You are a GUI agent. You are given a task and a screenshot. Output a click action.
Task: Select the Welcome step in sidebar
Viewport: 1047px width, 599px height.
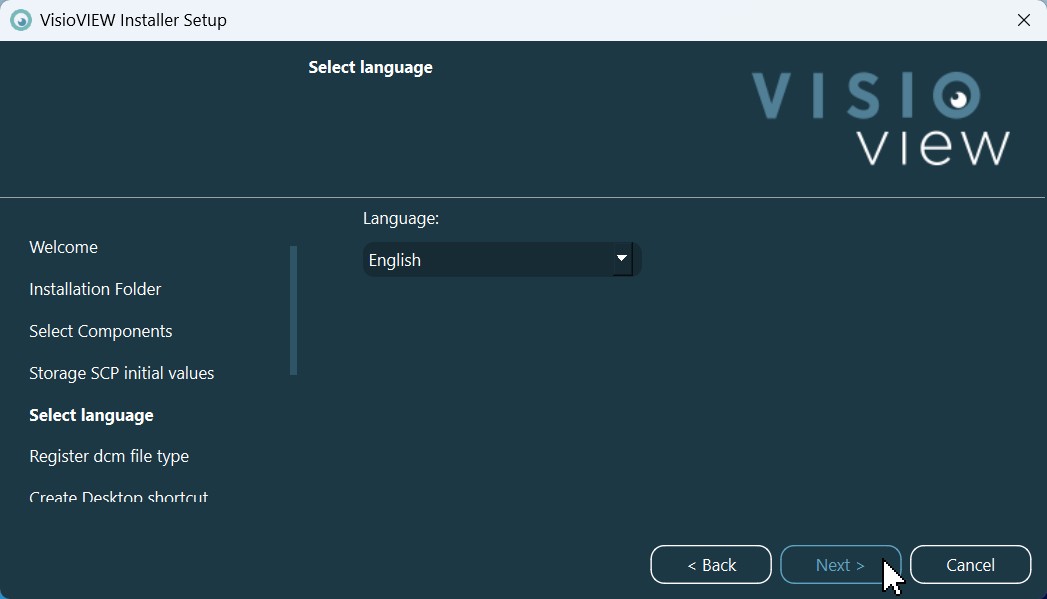click(64, 247)
